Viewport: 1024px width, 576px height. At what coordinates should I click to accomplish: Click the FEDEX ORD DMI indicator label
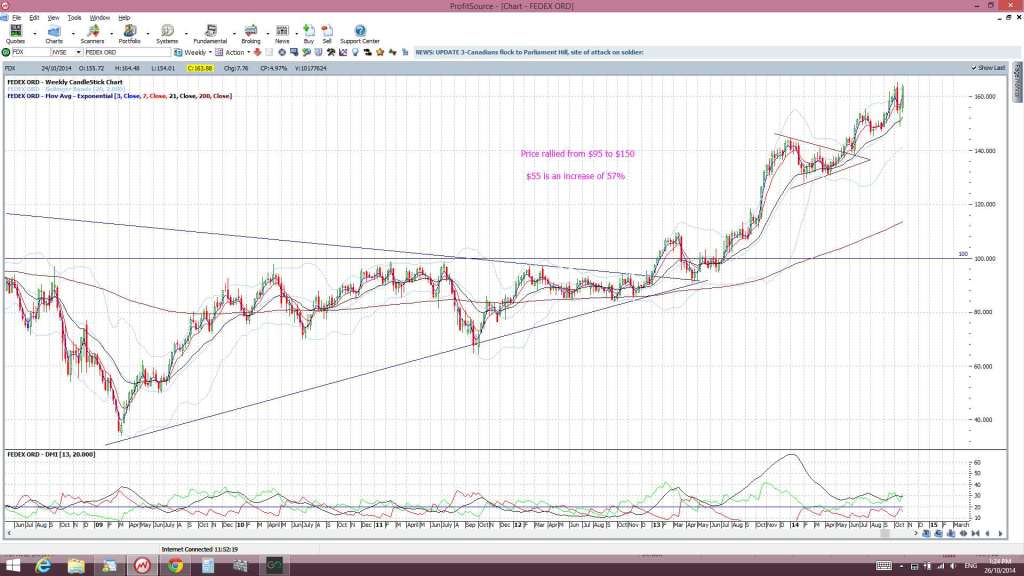(51, 455)
